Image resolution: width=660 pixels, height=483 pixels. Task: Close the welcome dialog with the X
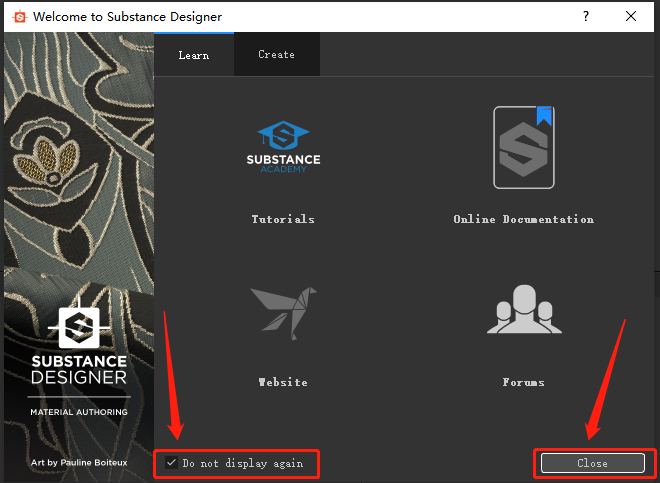(631, 16)
